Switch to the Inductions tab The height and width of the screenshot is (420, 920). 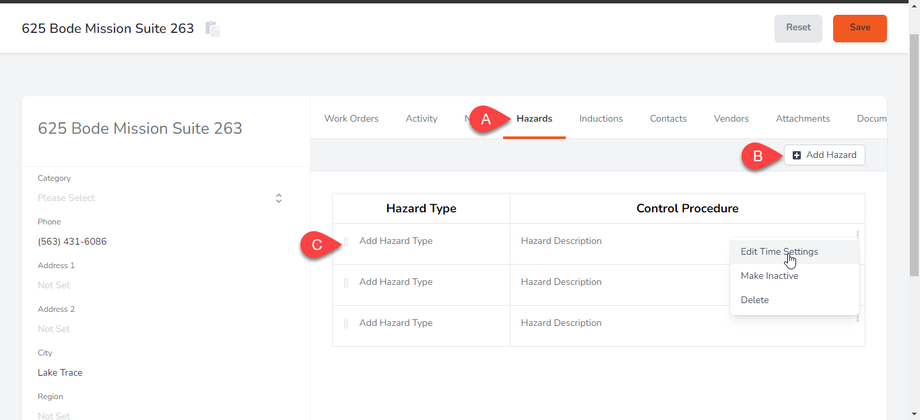tap(601, 119)
